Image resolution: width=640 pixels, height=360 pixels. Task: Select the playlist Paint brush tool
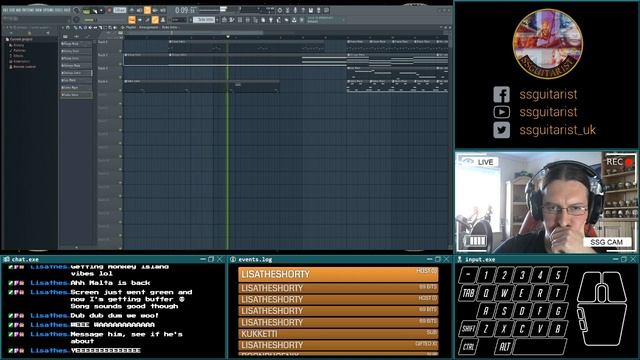pyautogui.click(x=80, y=27)
